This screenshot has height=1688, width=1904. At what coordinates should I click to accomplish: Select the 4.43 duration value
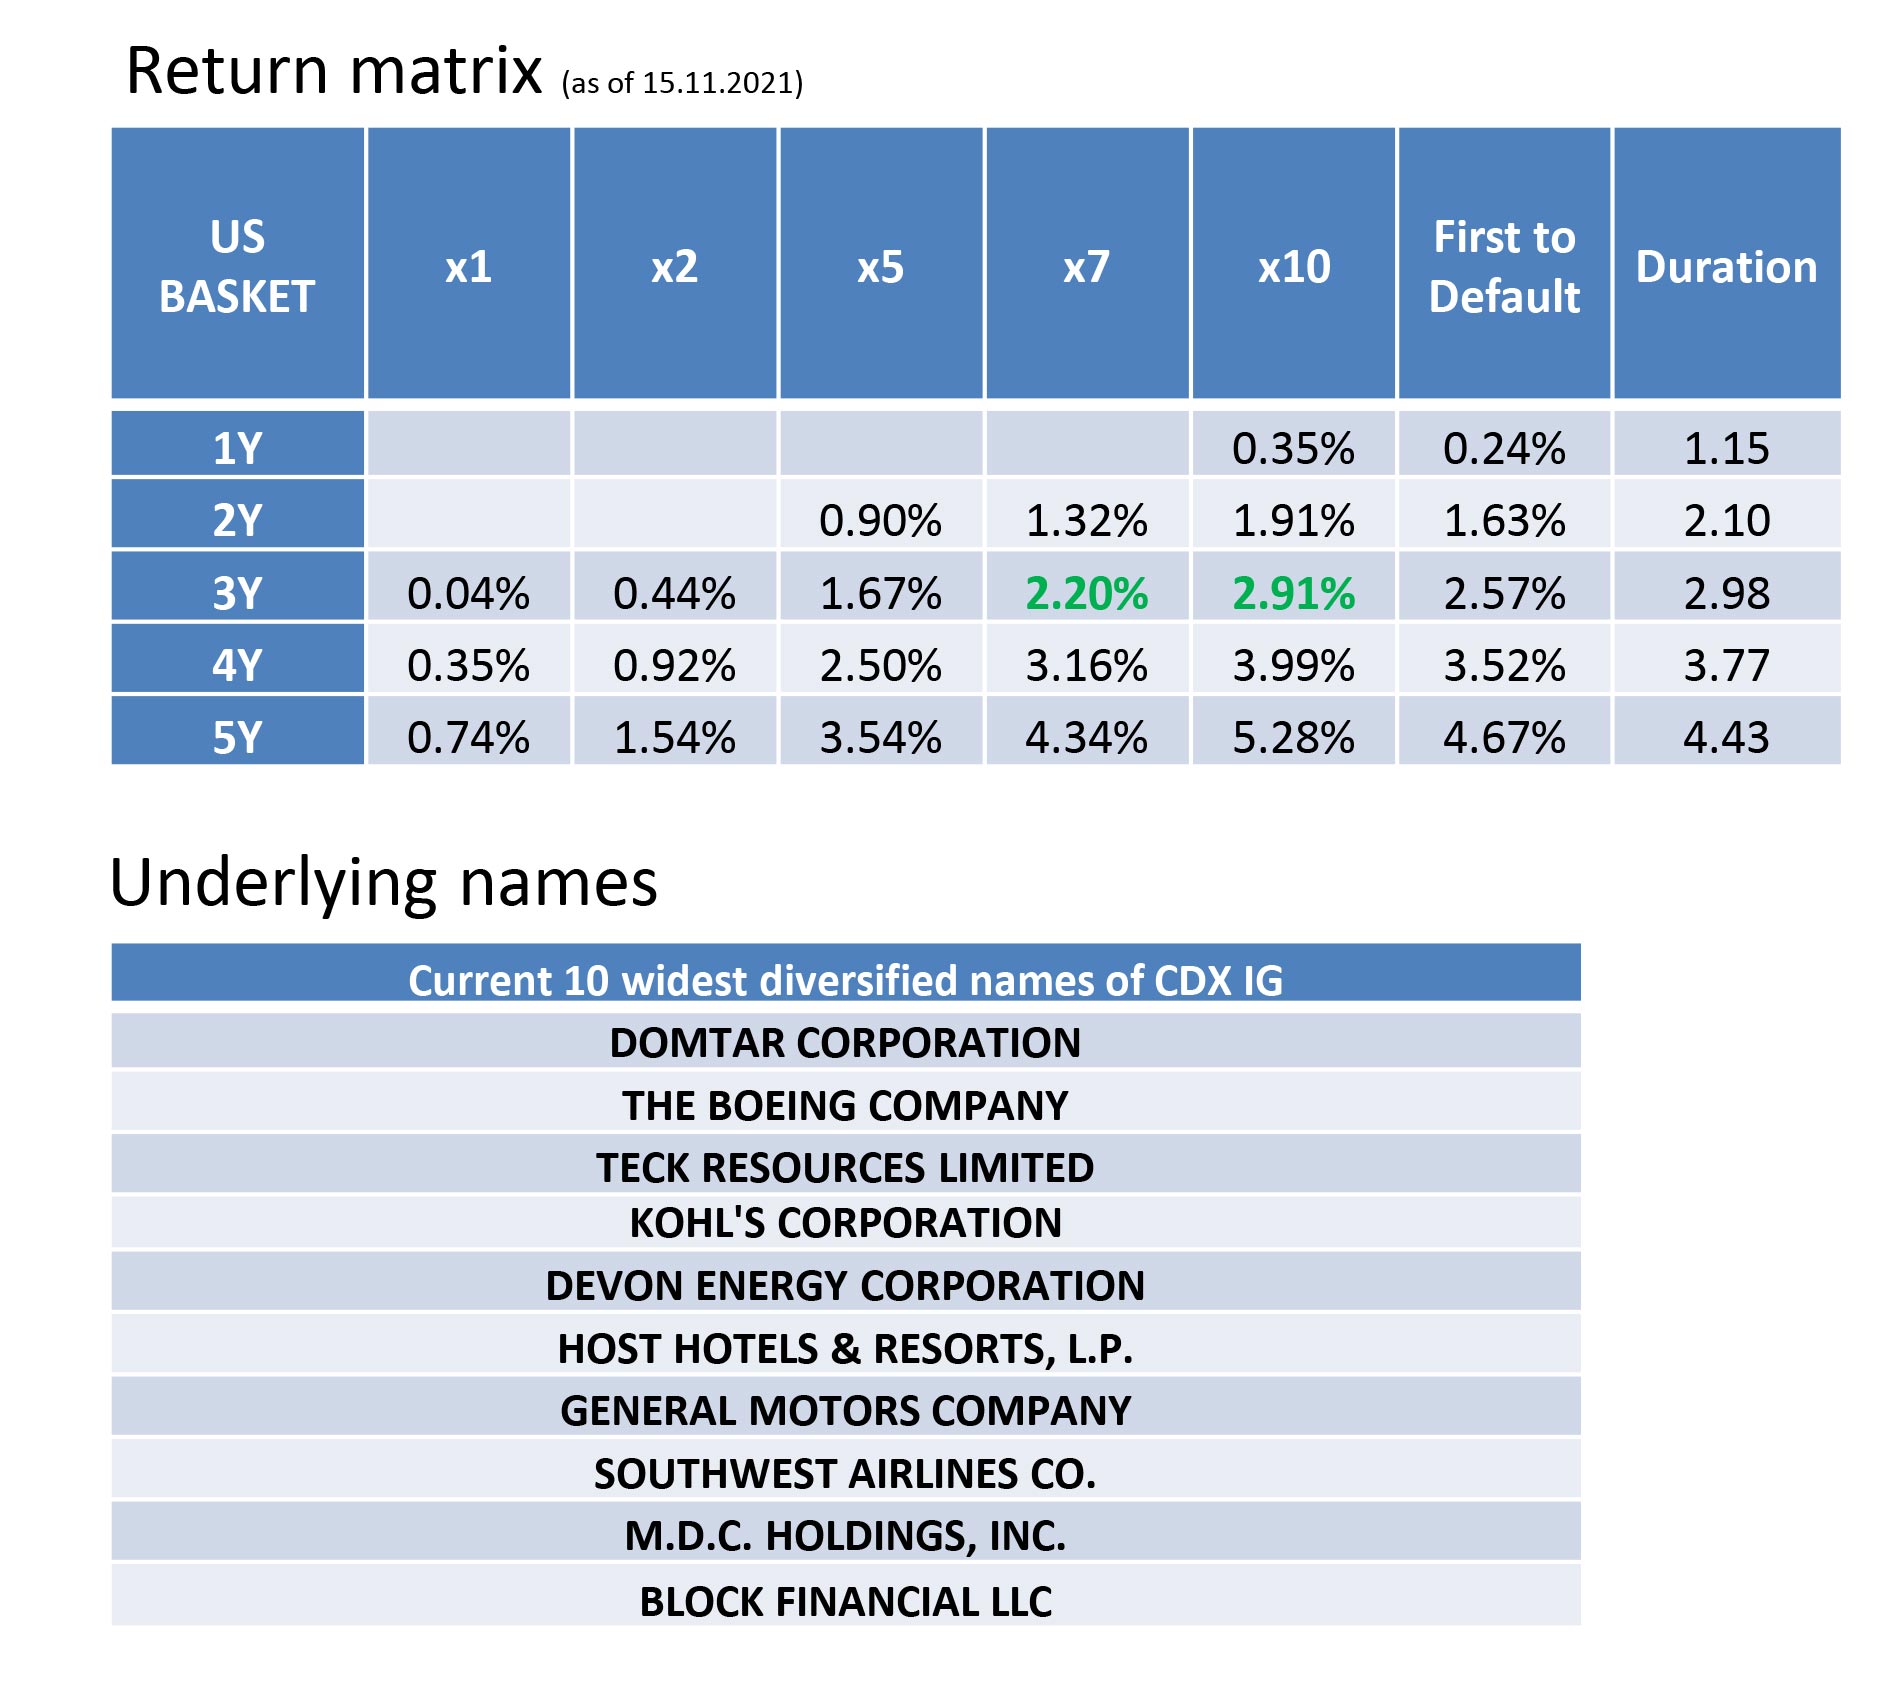tap(1727, 736)
